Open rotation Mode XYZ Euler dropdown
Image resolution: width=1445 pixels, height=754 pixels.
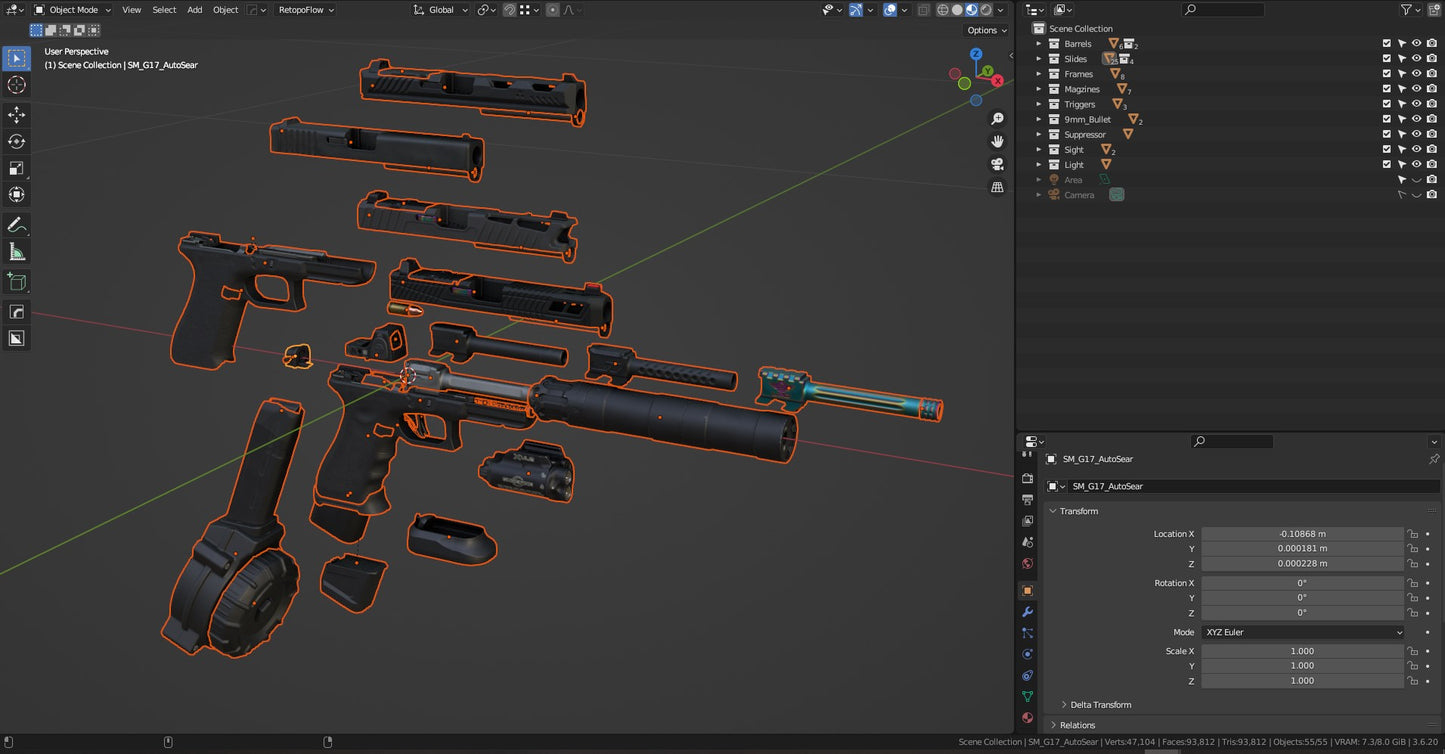1302,632
